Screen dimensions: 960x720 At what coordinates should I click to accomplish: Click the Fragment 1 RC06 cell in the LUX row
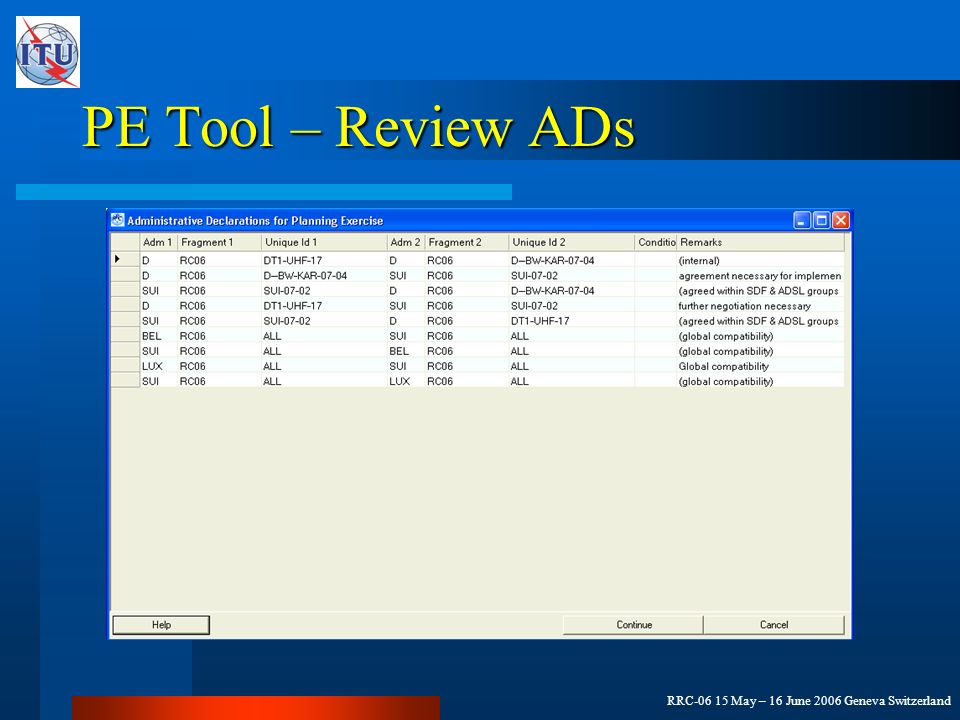click(219, 366)
